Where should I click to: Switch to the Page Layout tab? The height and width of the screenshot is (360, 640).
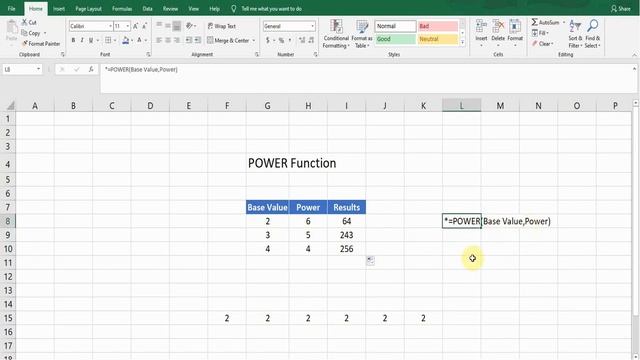(88, 9)
